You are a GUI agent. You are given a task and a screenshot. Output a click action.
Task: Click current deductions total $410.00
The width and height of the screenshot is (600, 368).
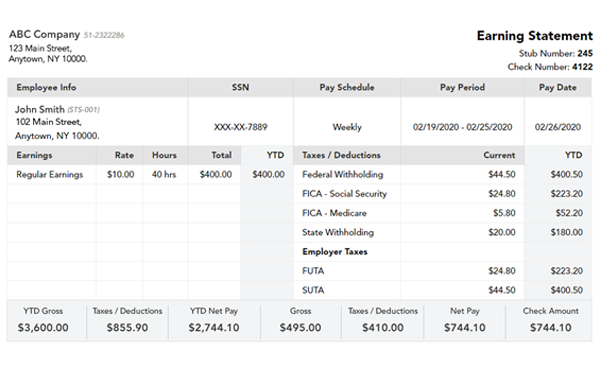click(383, 328)
